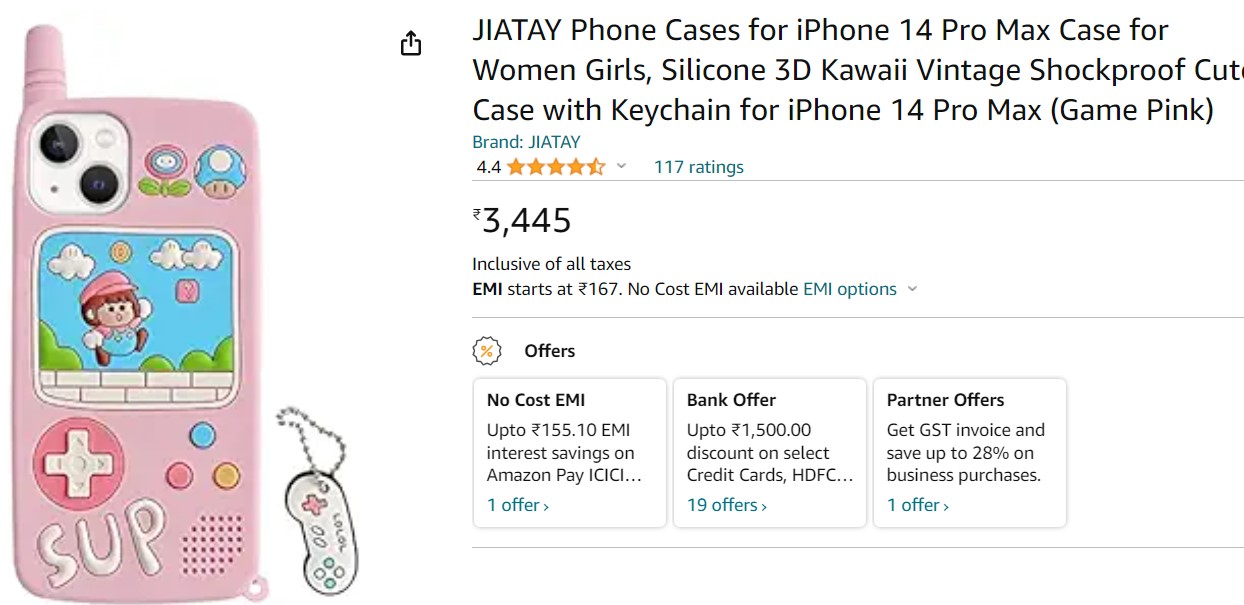The image size is (1244, 605).
Task: Click the Offers heading
Action: click(x=549, y=351)
